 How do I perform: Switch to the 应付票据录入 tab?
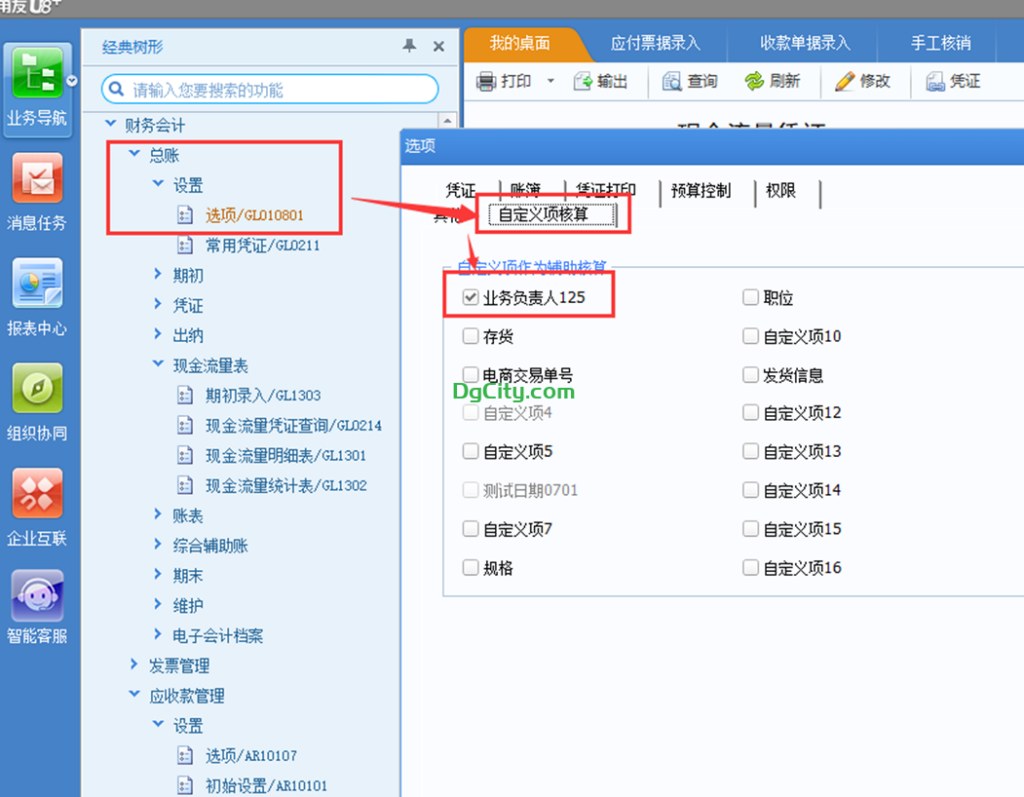(655, 43)
